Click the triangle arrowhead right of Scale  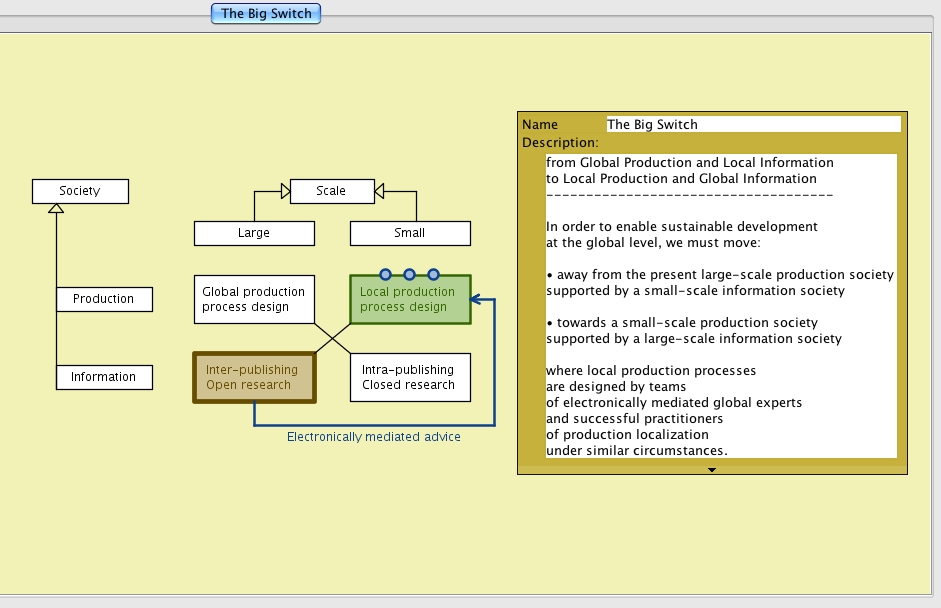pyautogui.click(x=379, y=190)
